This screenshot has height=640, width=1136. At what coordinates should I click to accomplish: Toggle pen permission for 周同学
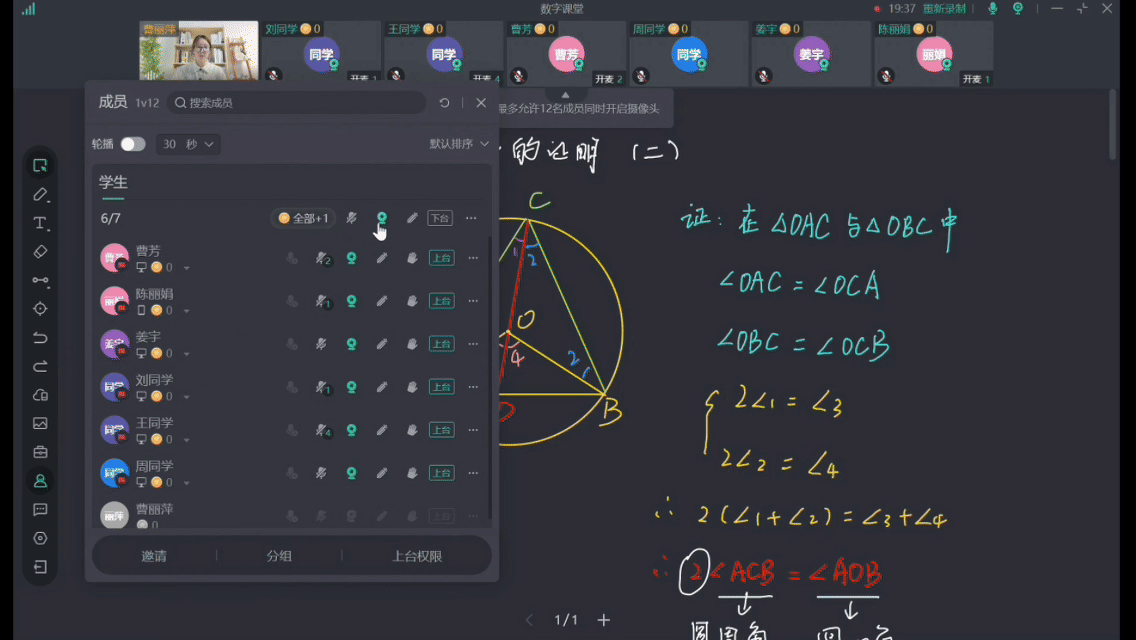click(382, 473)
